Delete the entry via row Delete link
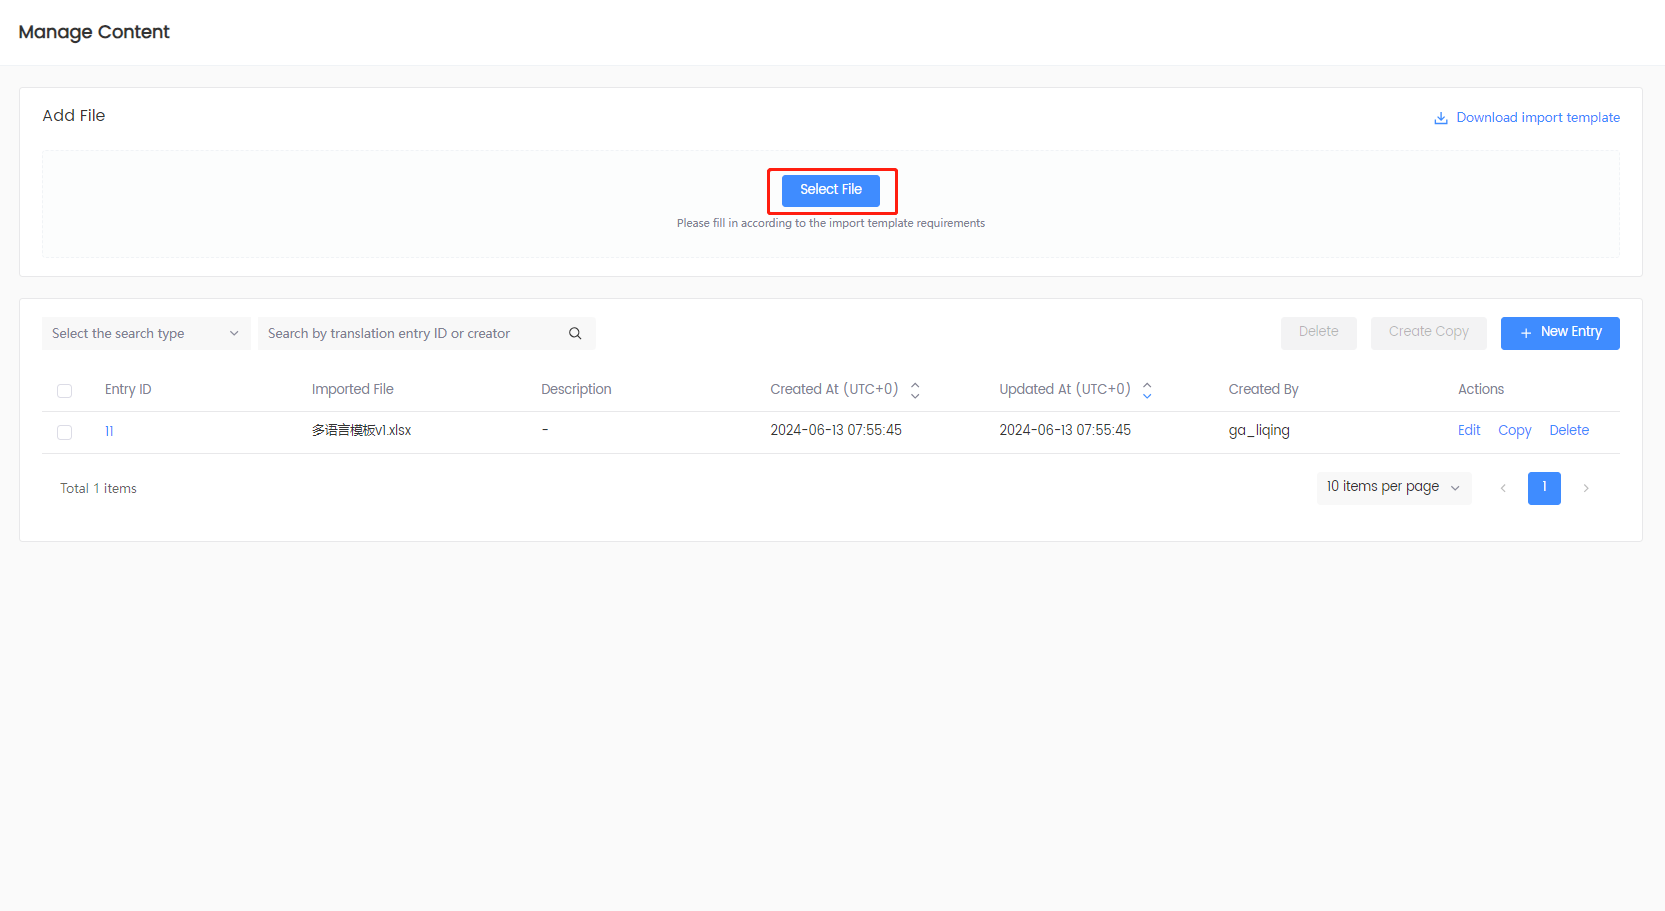Image resolution: width=1665 pixels, height=911 pixels. (x=1568, y=430)
